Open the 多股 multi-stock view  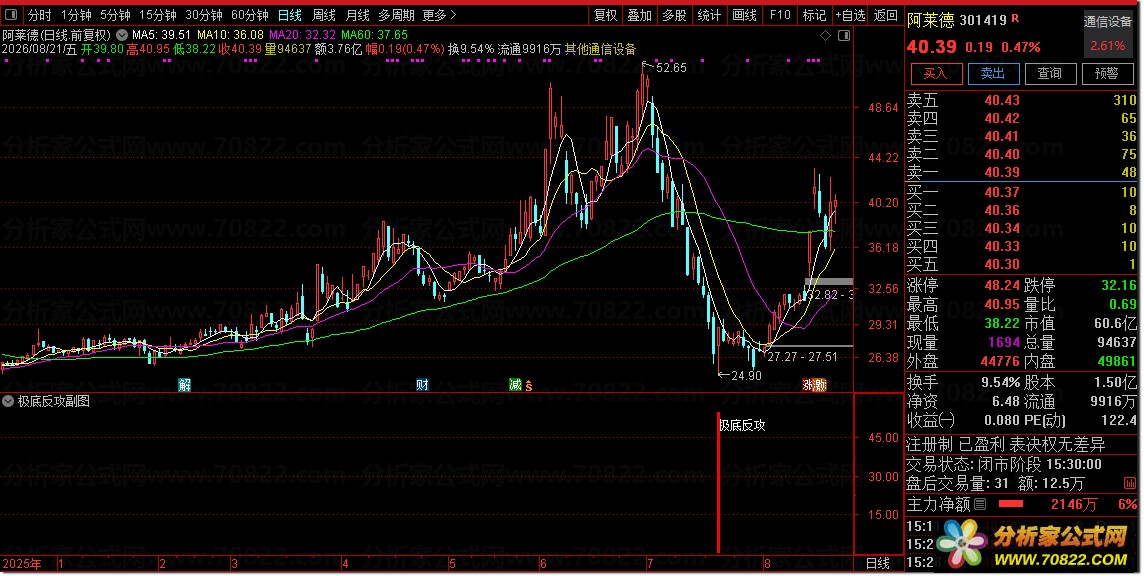pyautogui.click(x=674, y=15)
